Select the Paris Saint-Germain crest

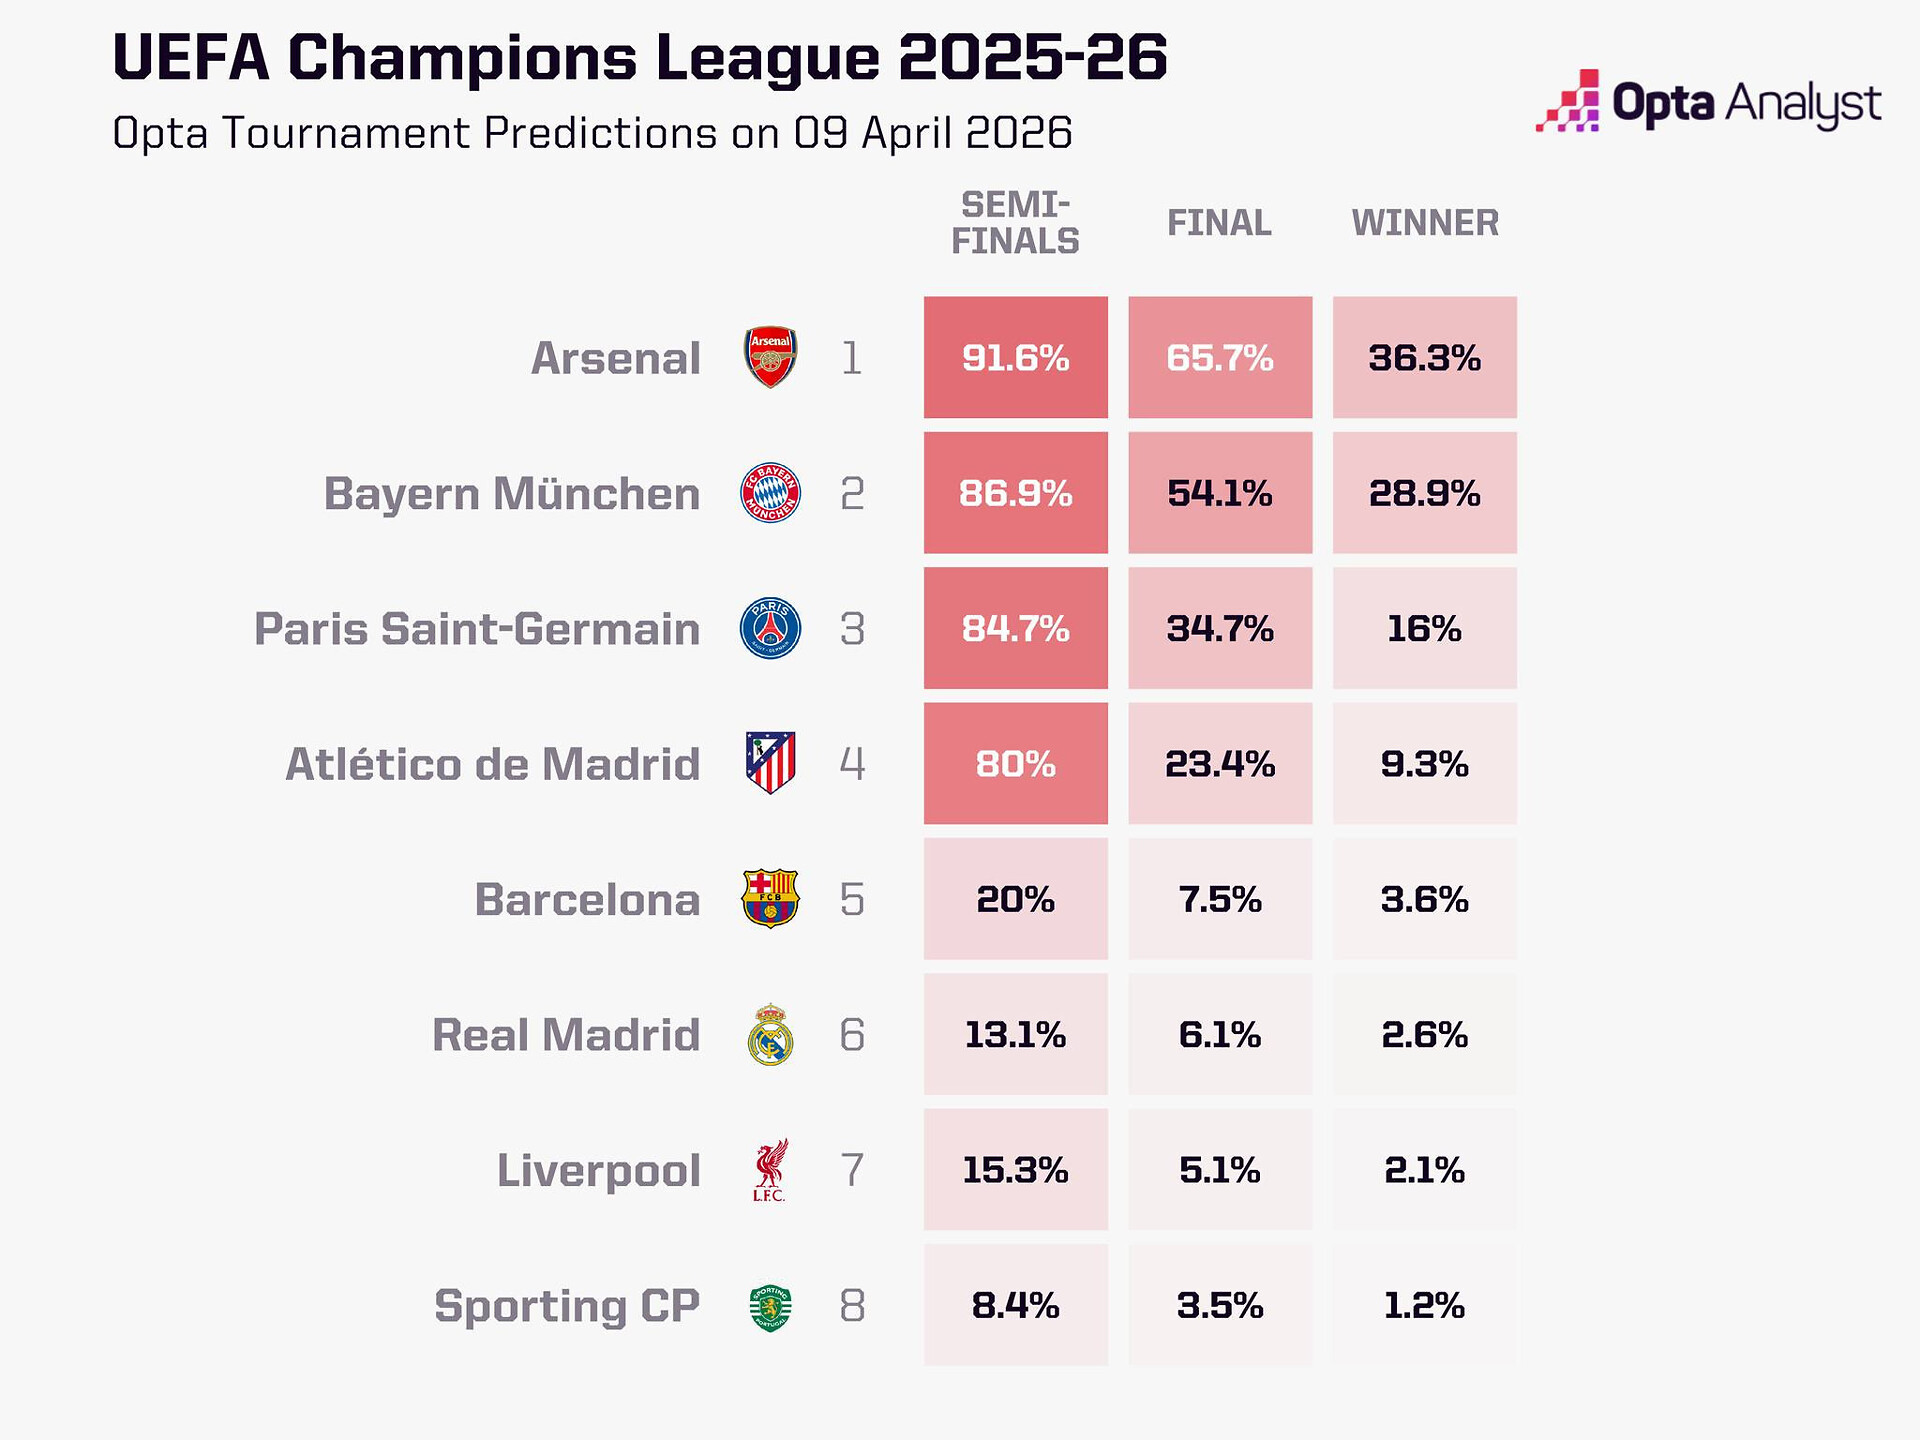(x=770, y=628)
